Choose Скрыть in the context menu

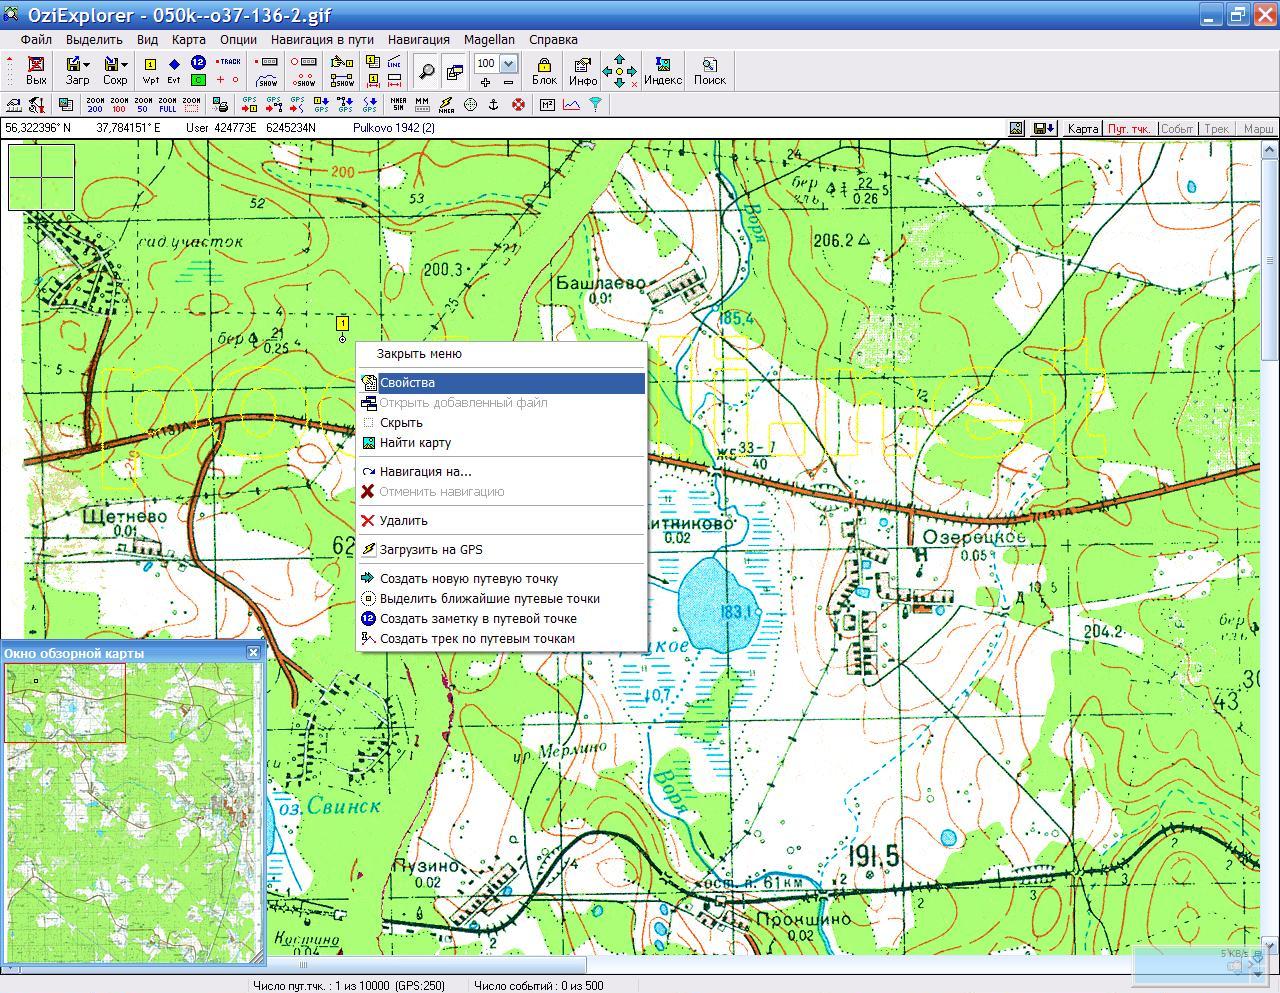click(502, 423)
